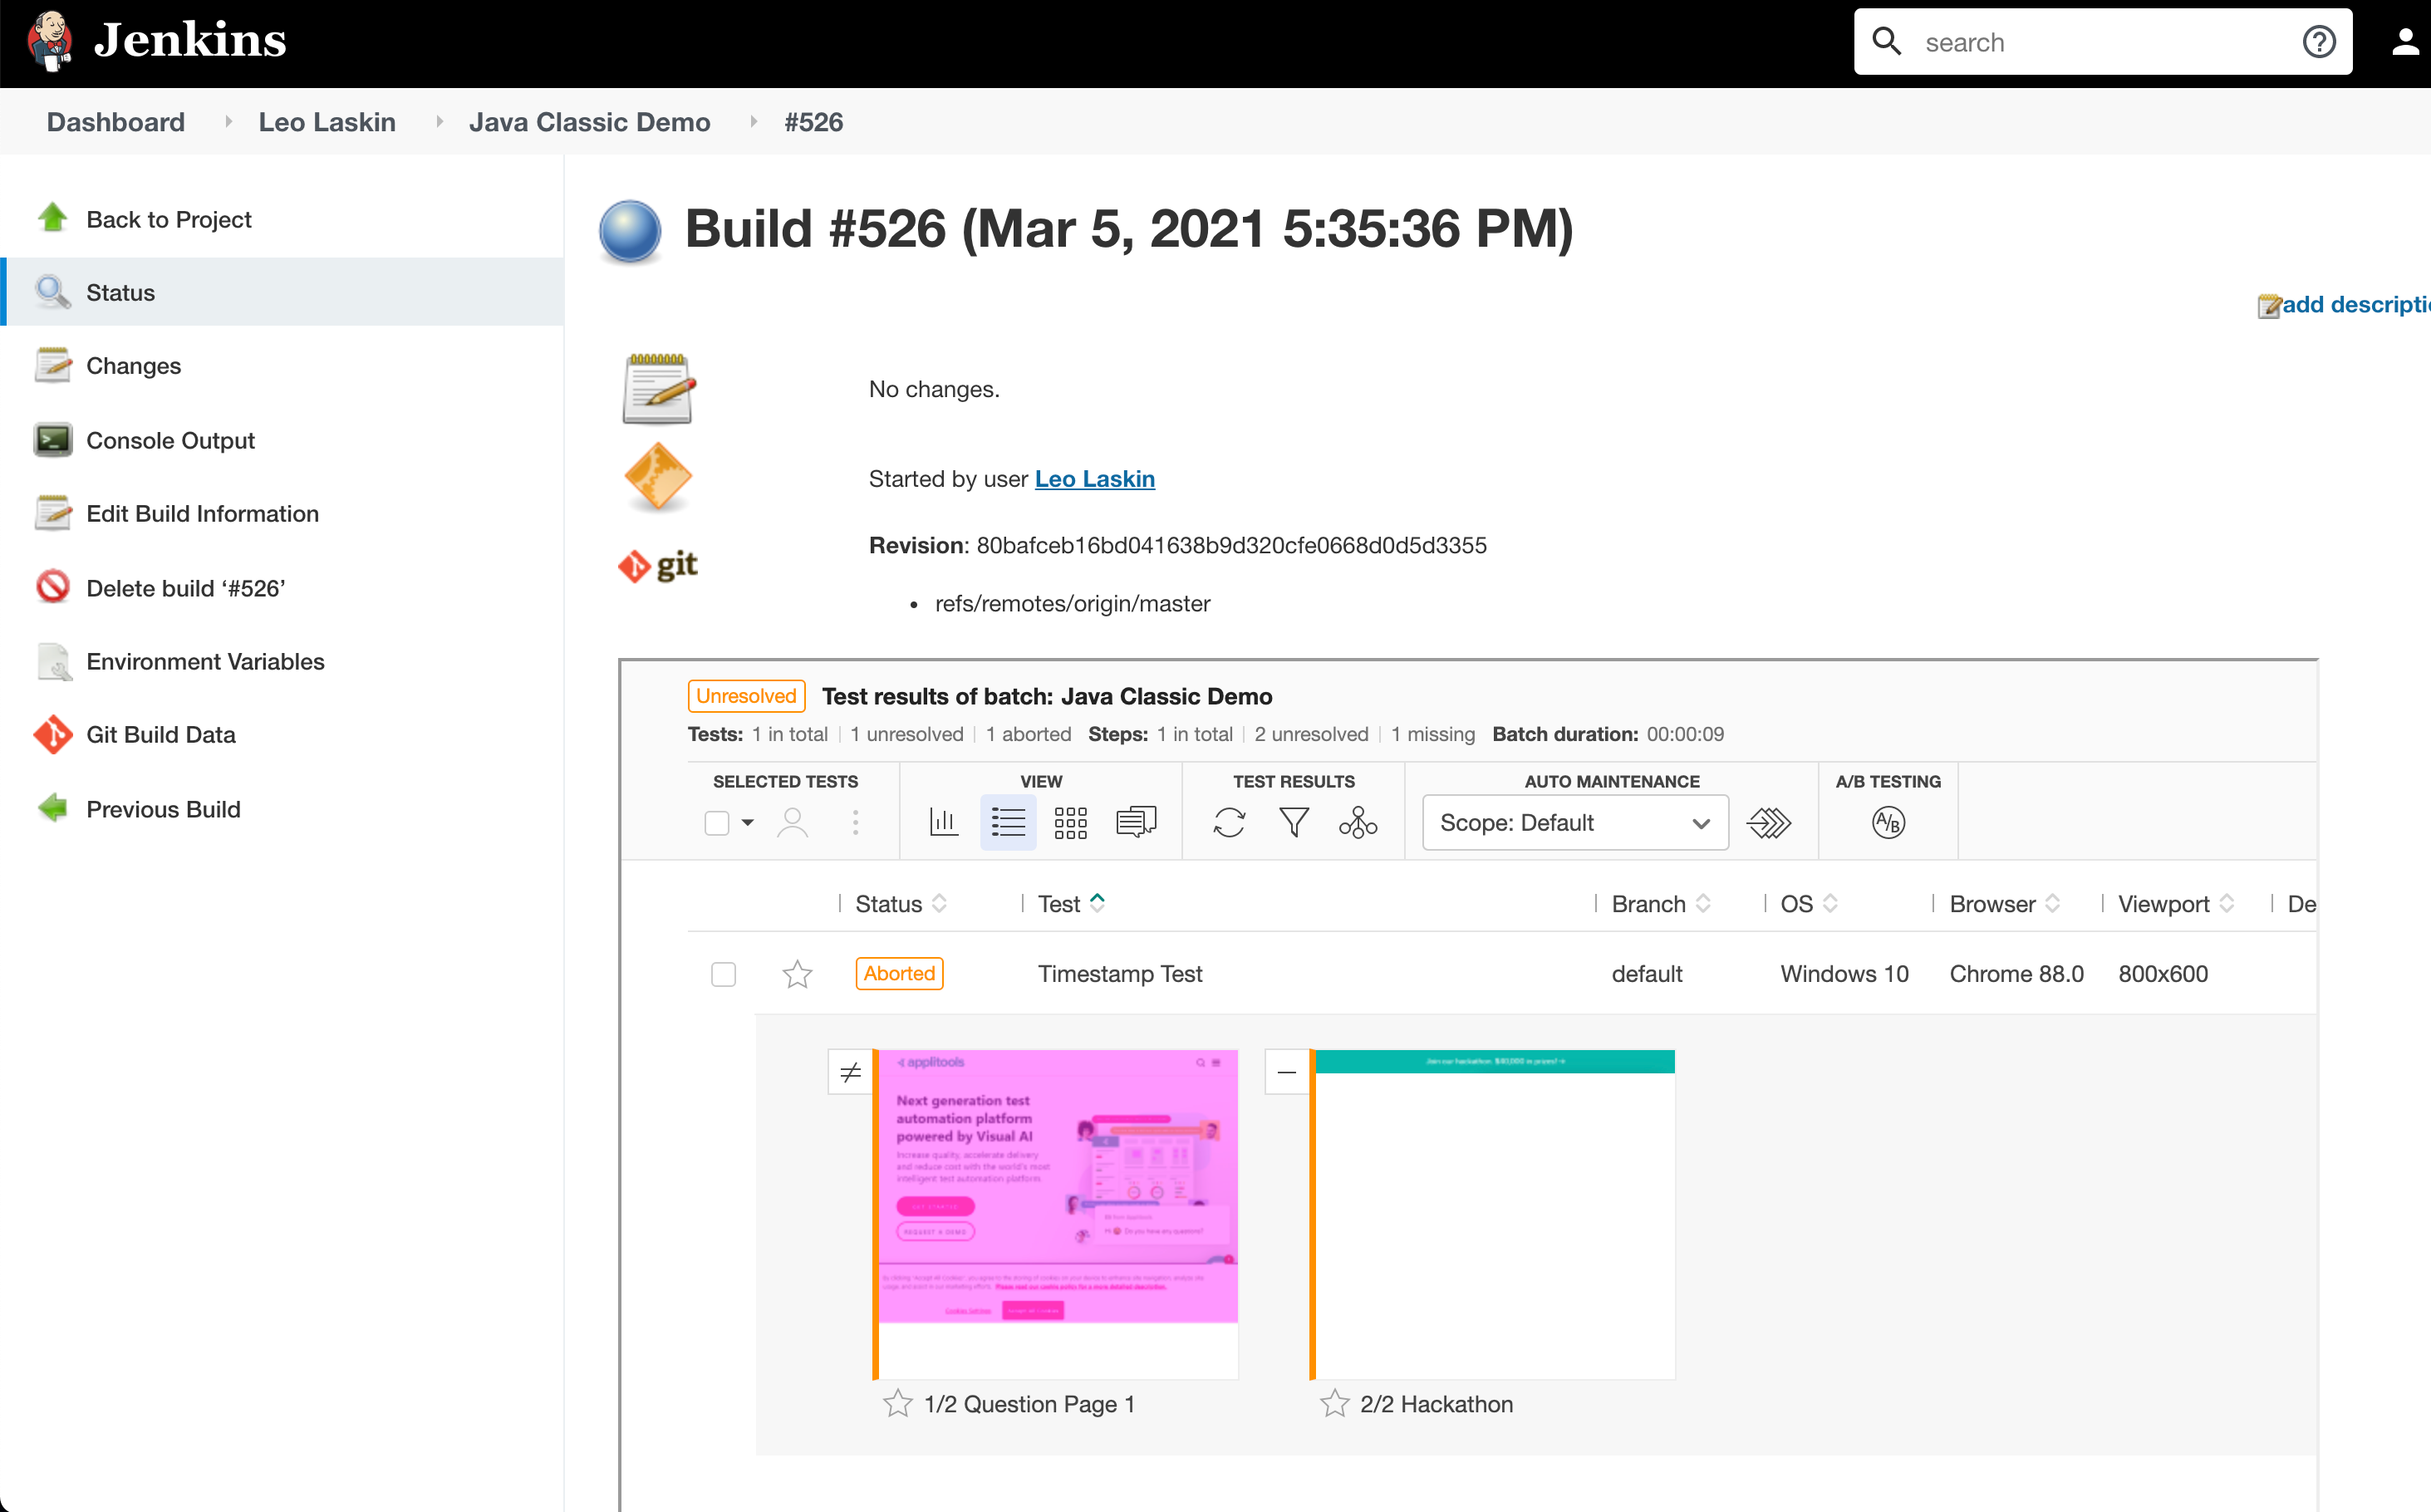The image size is (2431, 1512).
Task: Toggle the select all tests checkbox
Action: [x=716, y=823]
